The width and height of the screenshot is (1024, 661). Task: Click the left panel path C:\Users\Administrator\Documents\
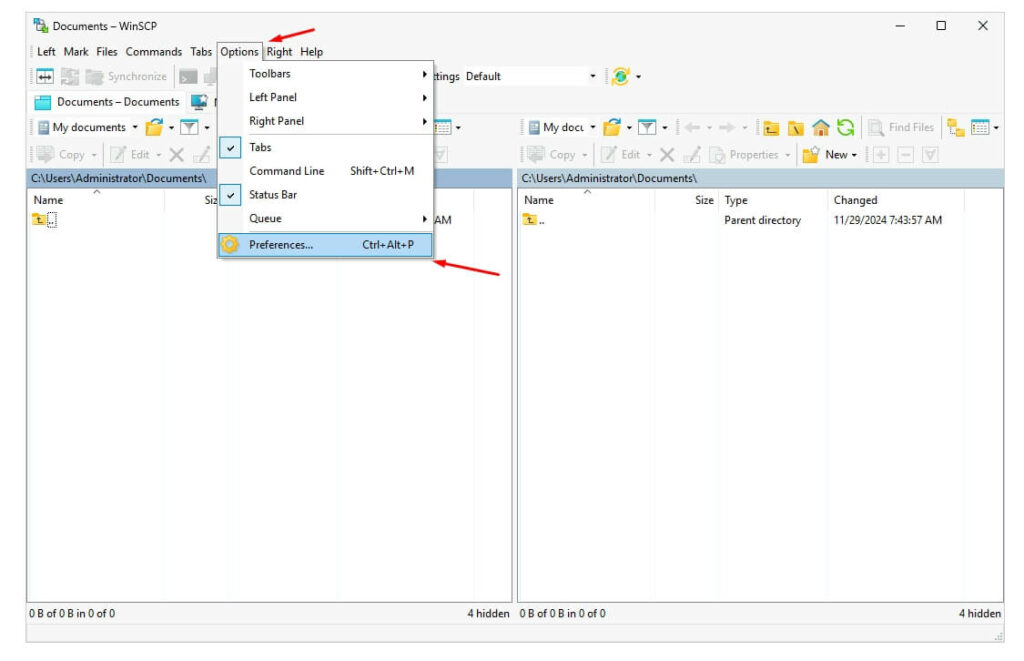118,178
